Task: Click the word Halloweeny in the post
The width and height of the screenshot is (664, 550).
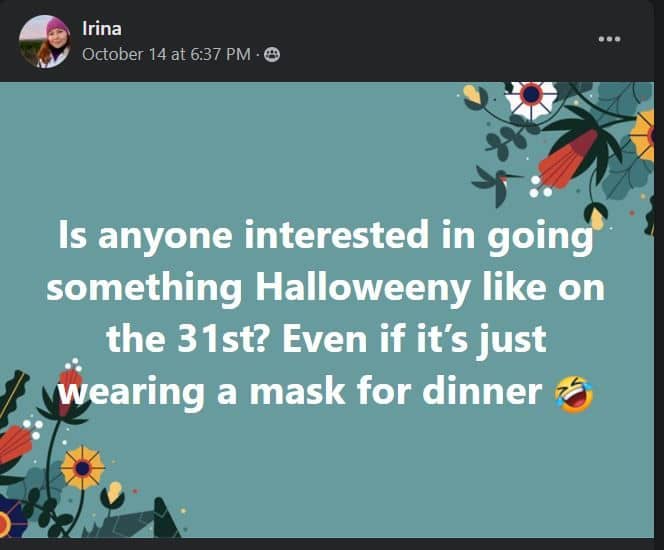Action: (x=362, y=287)
